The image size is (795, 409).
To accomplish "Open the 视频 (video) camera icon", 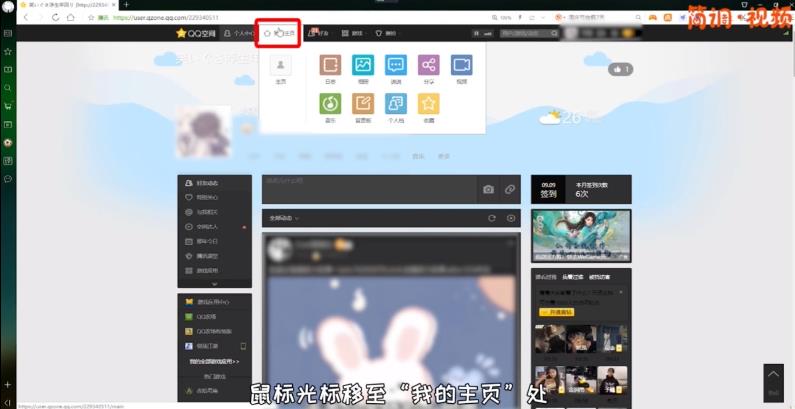I will 461,66.
